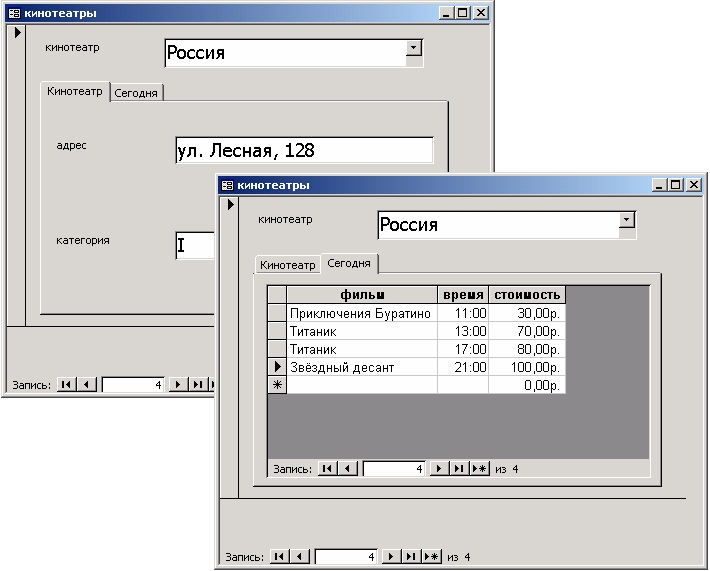710x571 pixels.
Task: Go to next record in front window bottom navigator
Action: click(390, 556)
